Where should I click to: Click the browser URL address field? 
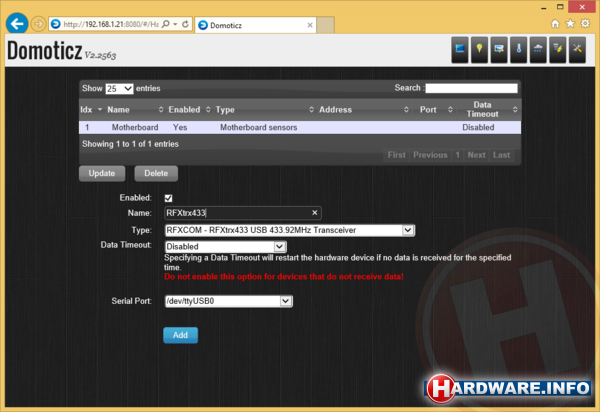[x=111, y=24]
